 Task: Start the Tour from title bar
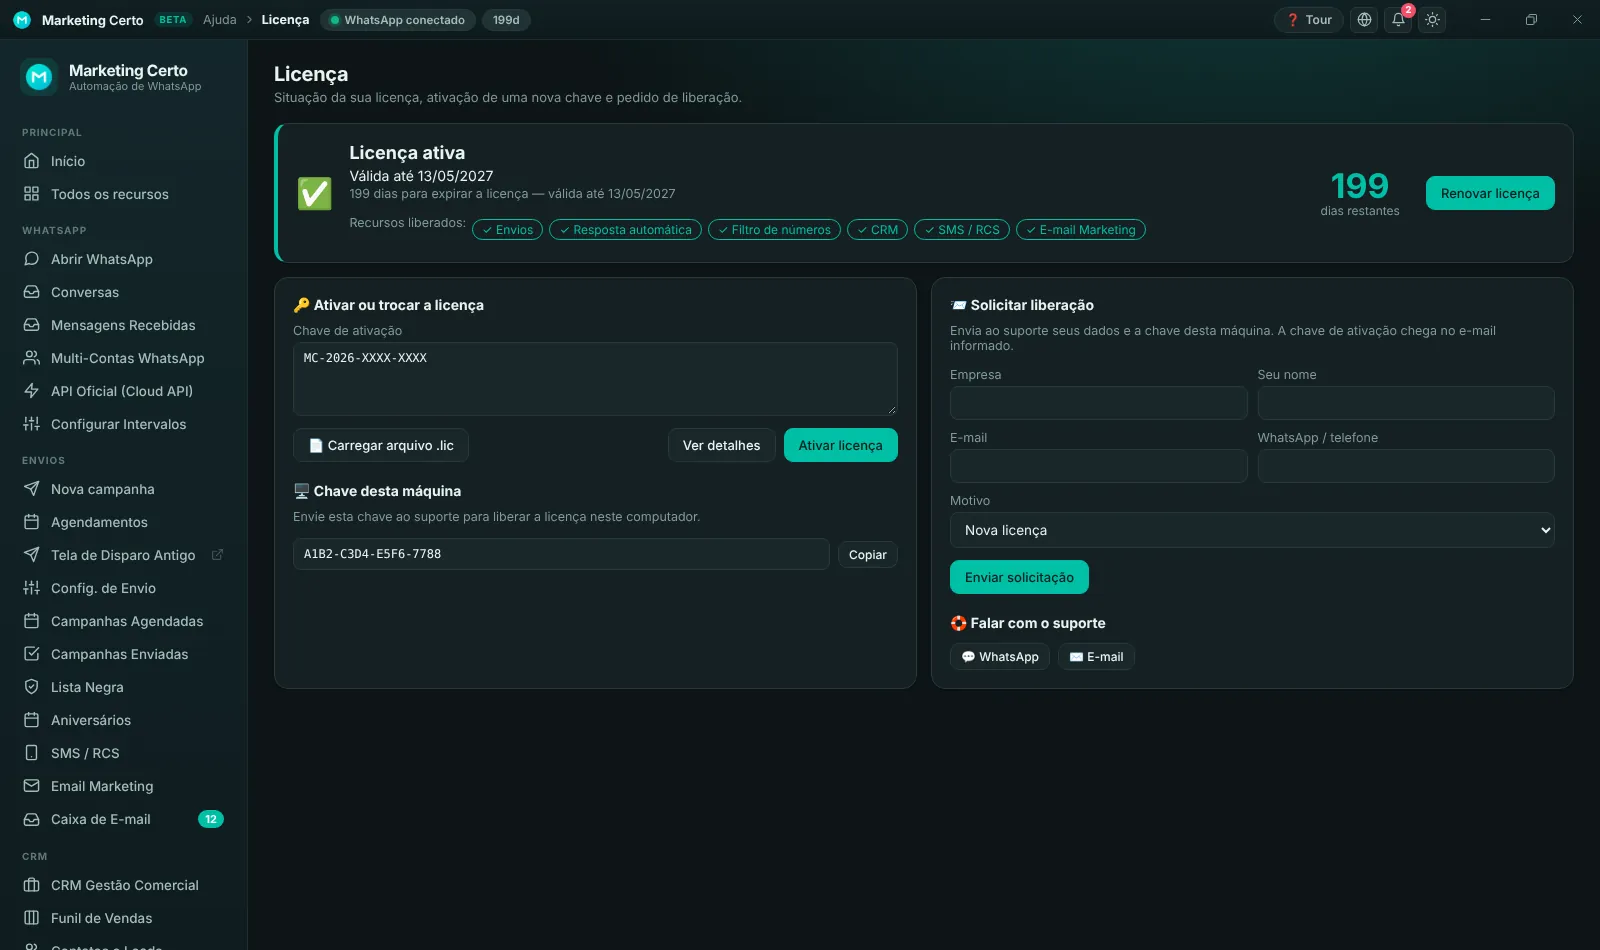tap(1309, 20)
